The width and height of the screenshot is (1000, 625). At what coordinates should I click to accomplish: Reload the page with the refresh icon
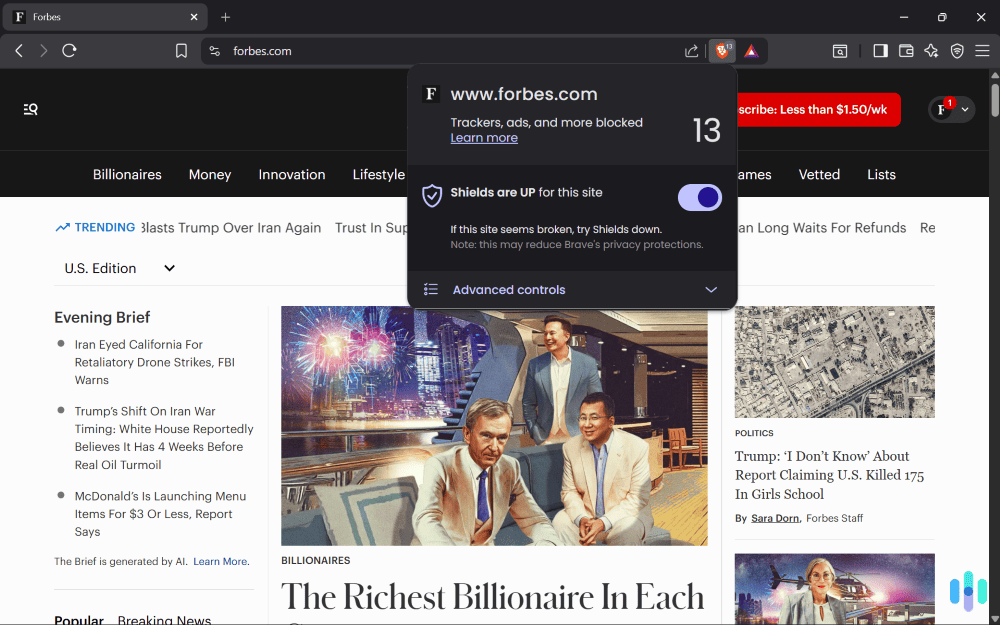tap(69, 50)
